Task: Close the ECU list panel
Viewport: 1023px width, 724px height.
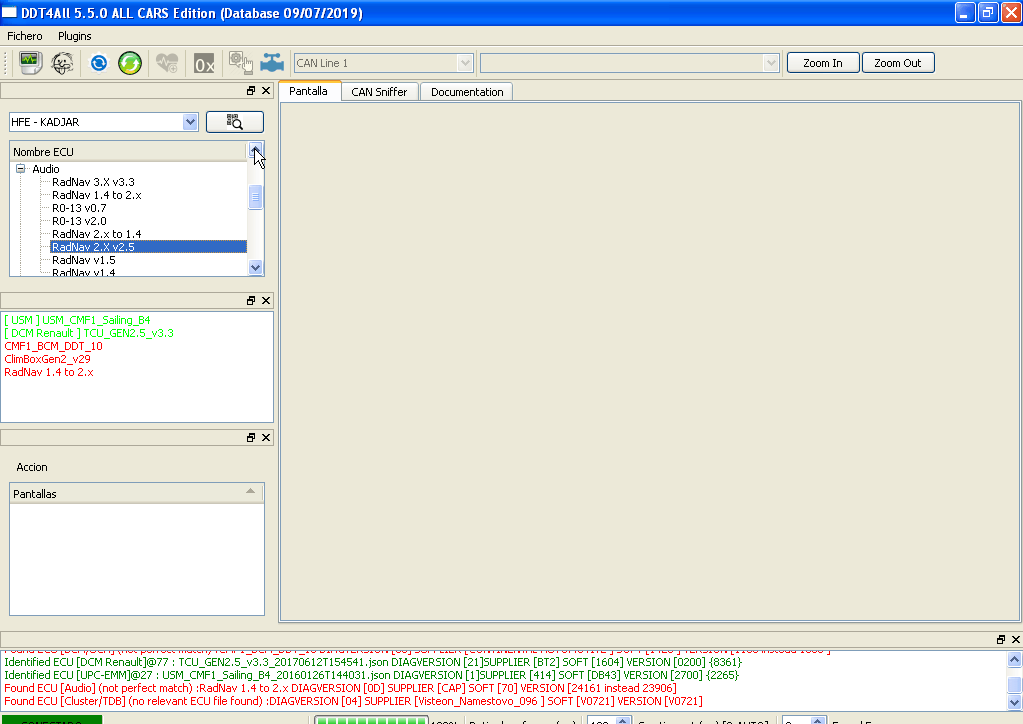Action: click(x=266, y=91)
